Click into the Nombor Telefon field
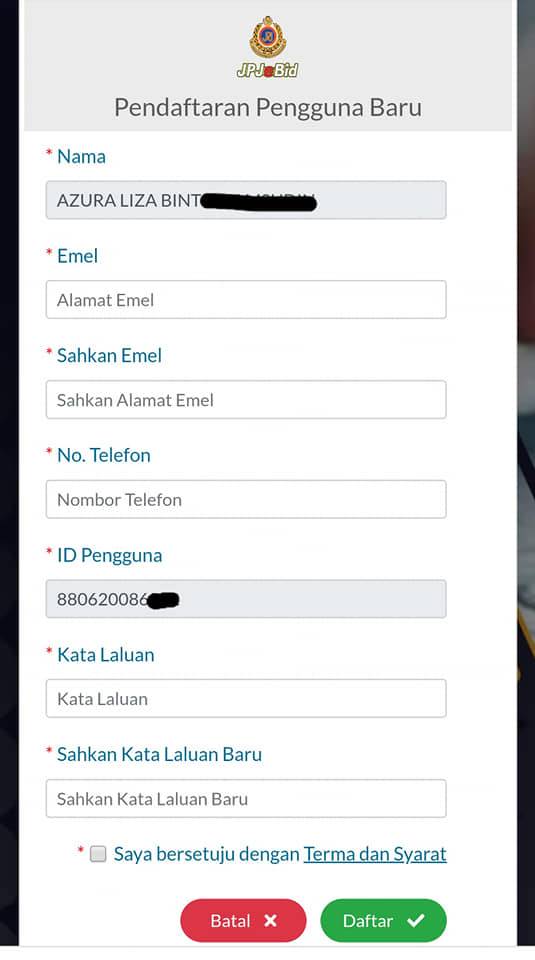The height and width of the screenshot is (960, 535). 246,500
